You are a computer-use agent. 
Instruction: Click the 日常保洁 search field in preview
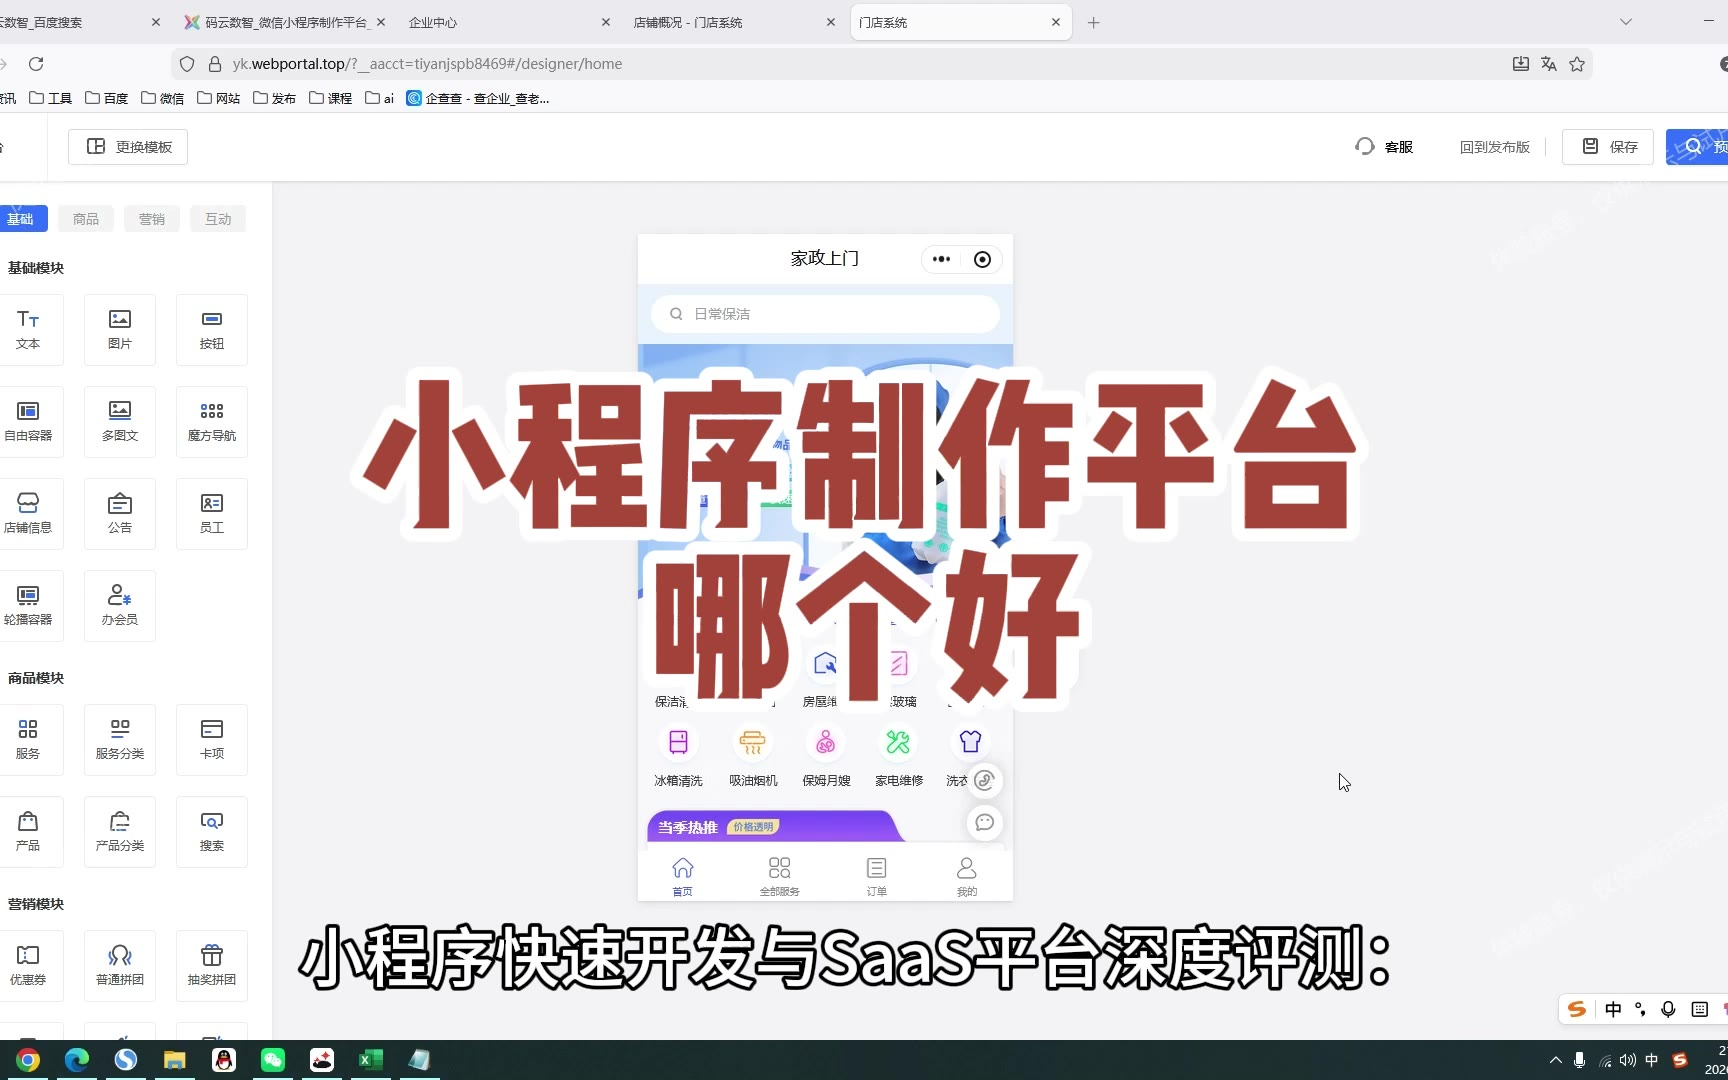(x=825, y=314)
